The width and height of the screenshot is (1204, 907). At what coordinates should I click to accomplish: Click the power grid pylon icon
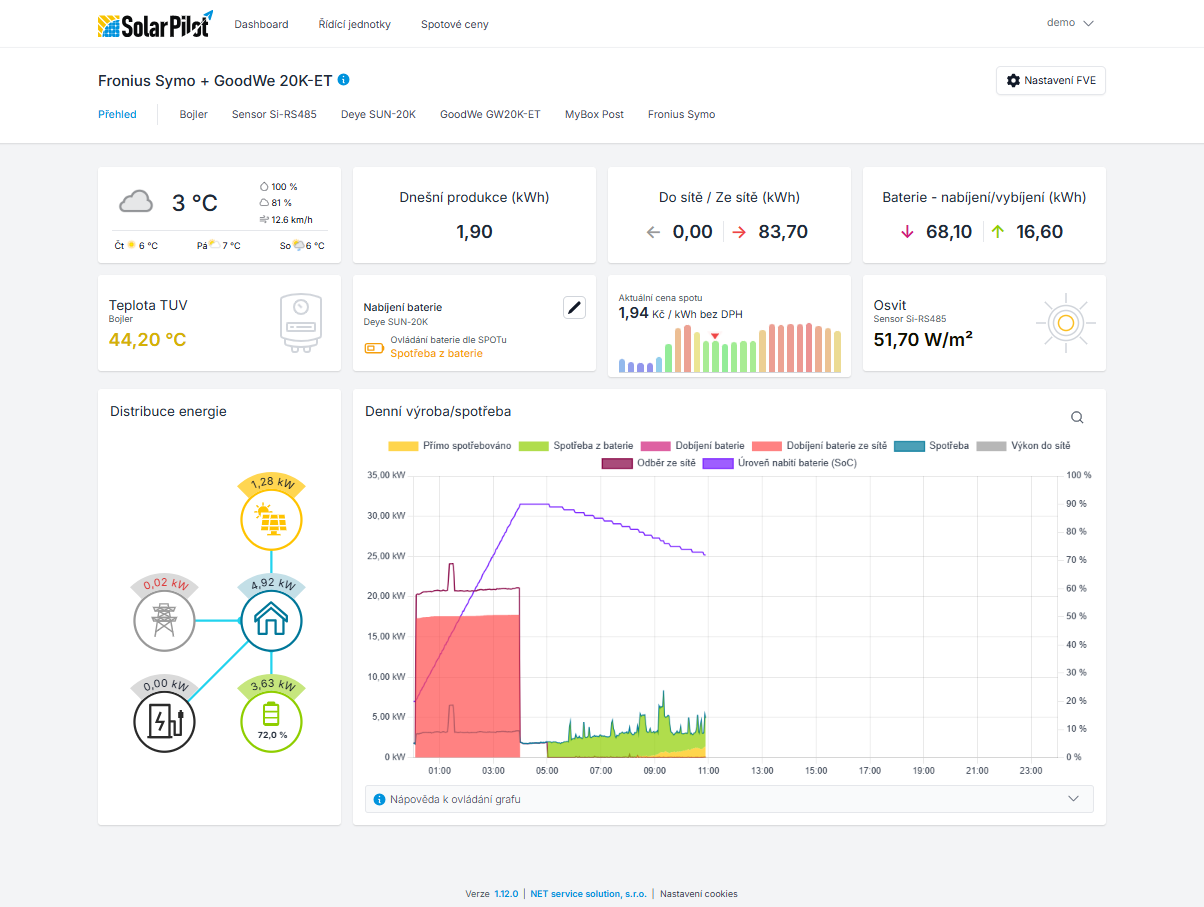(x=164, y=621)
